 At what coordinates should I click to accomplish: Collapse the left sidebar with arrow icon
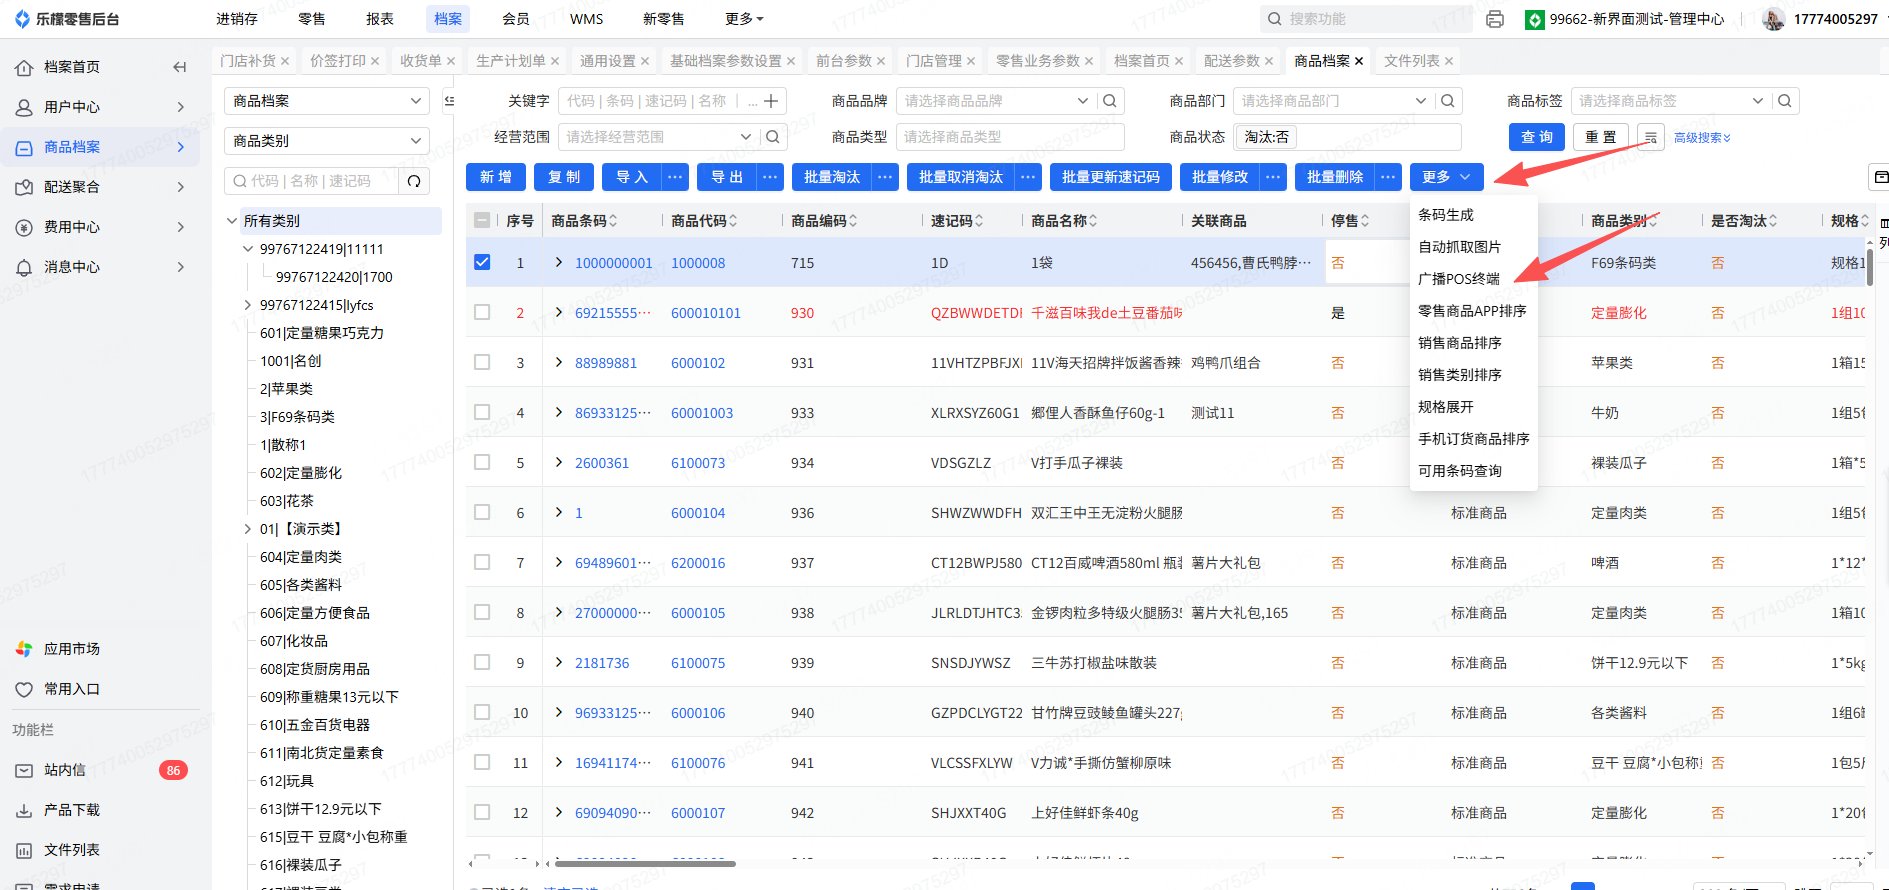[x=180, y=67]
